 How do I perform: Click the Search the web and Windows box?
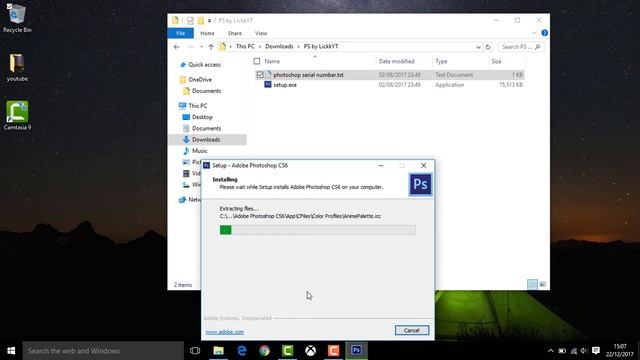tap(103, 351)
